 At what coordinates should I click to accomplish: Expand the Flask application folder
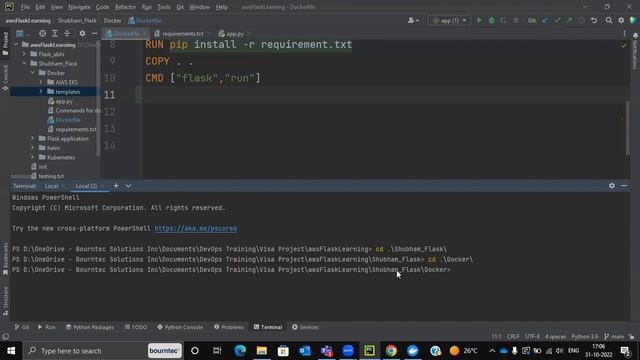tap(33, 138)
